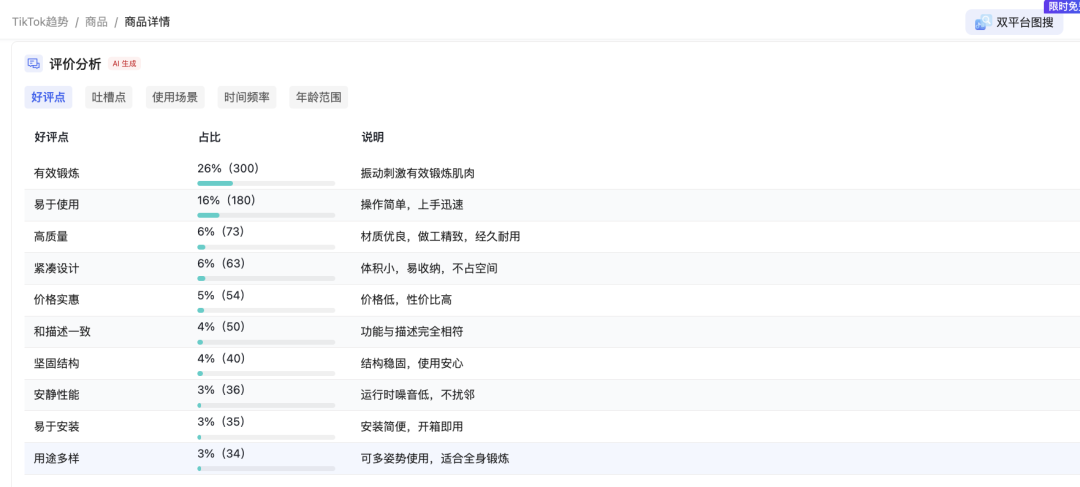Select the 好评点 tab
The height and width of the screenshot is (487, 1080).
click(48, 97)
